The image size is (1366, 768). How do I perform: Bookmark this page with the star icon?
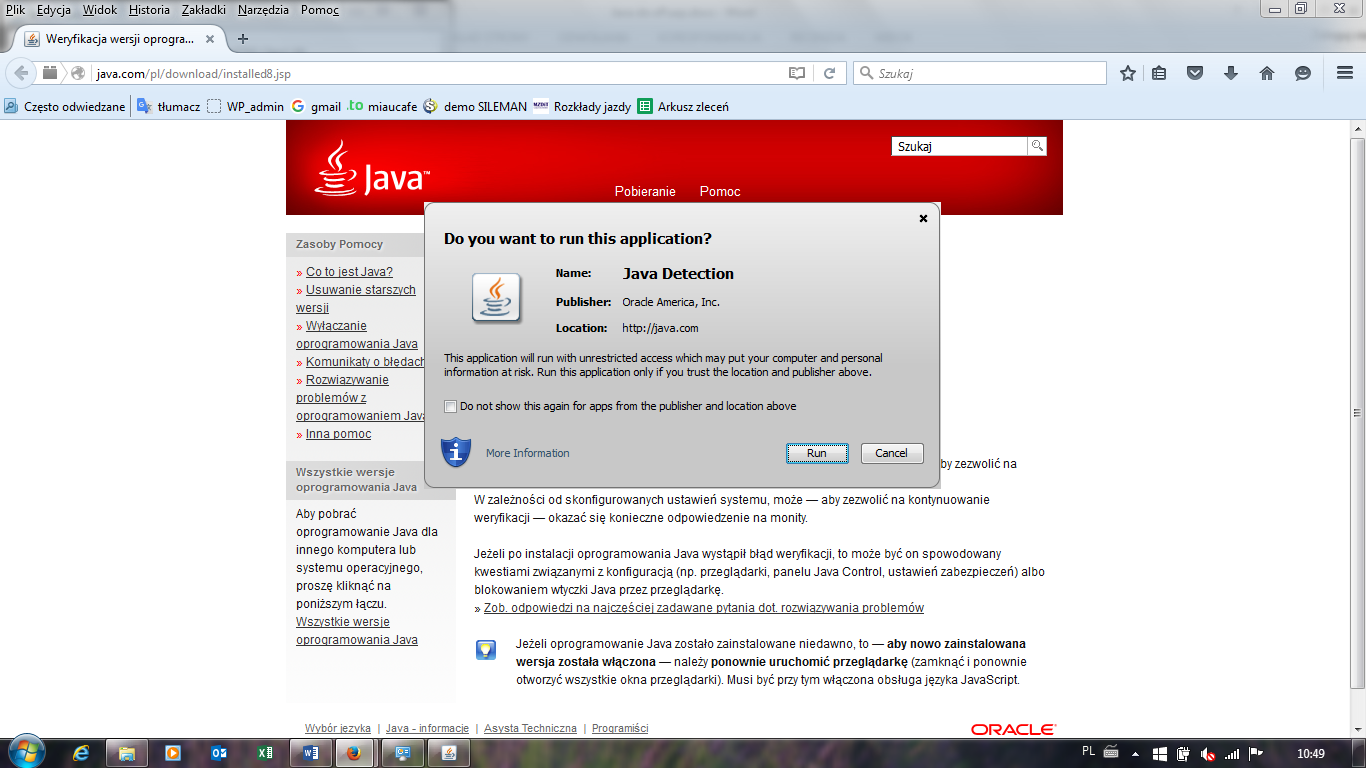tap(1128, 73)
